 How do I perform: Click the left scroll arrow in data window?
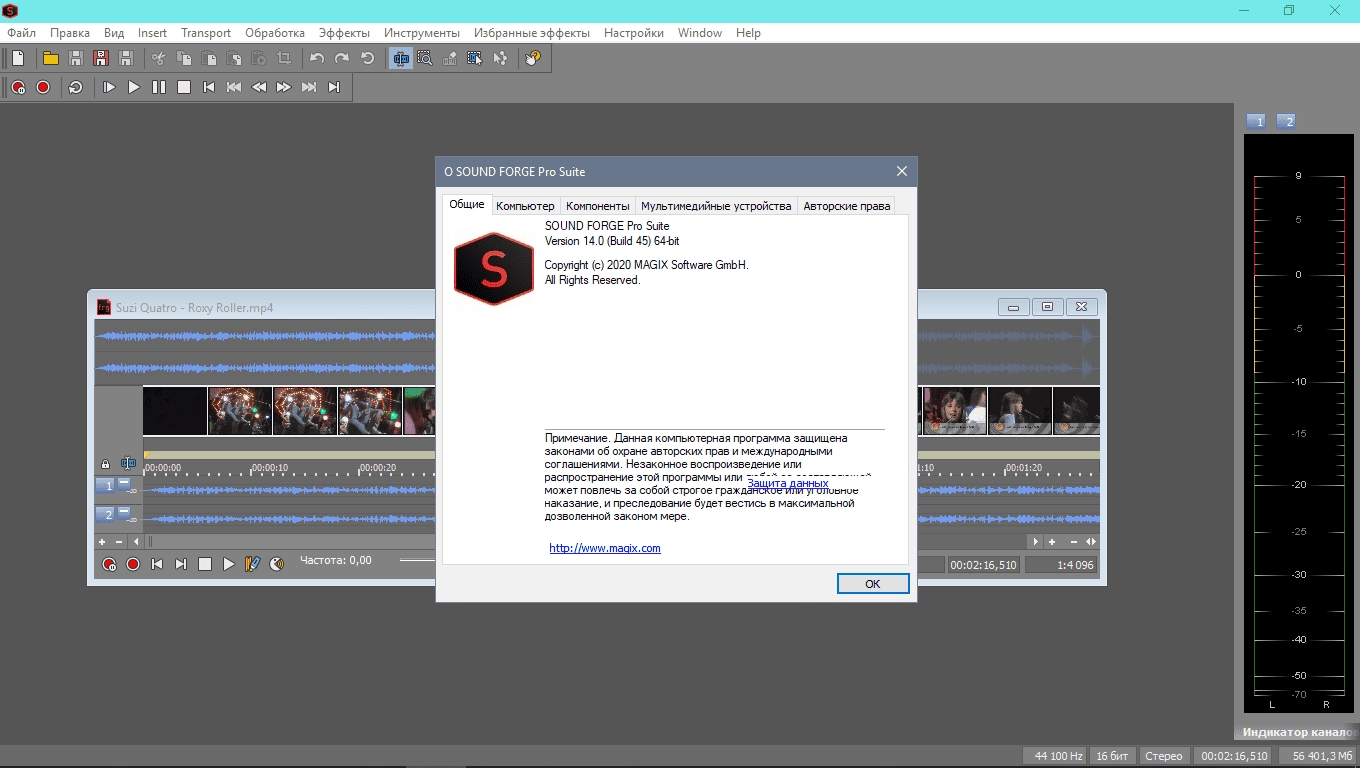(136, 542)
